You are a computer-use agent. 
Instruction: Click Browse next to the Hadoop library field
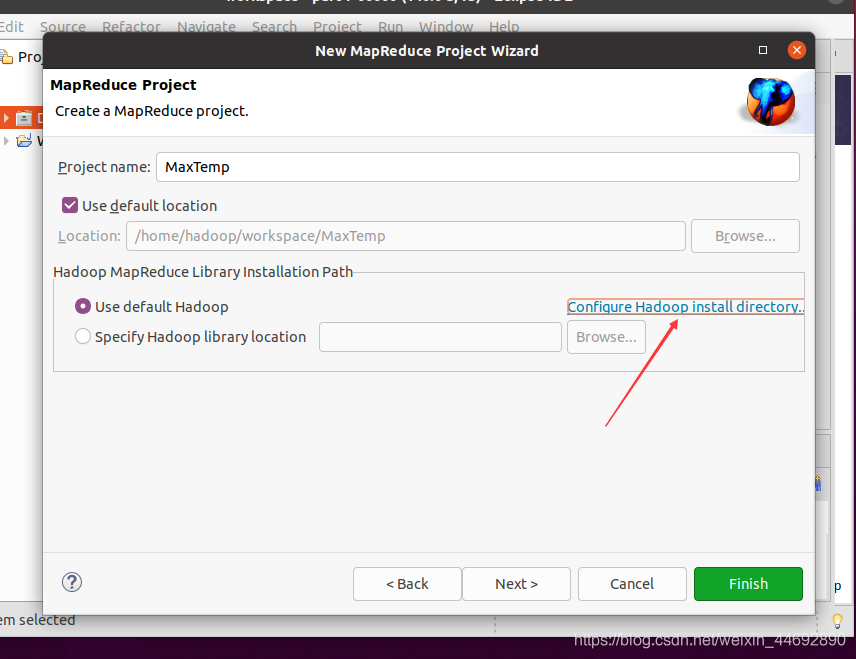click(x=606, y=337)
